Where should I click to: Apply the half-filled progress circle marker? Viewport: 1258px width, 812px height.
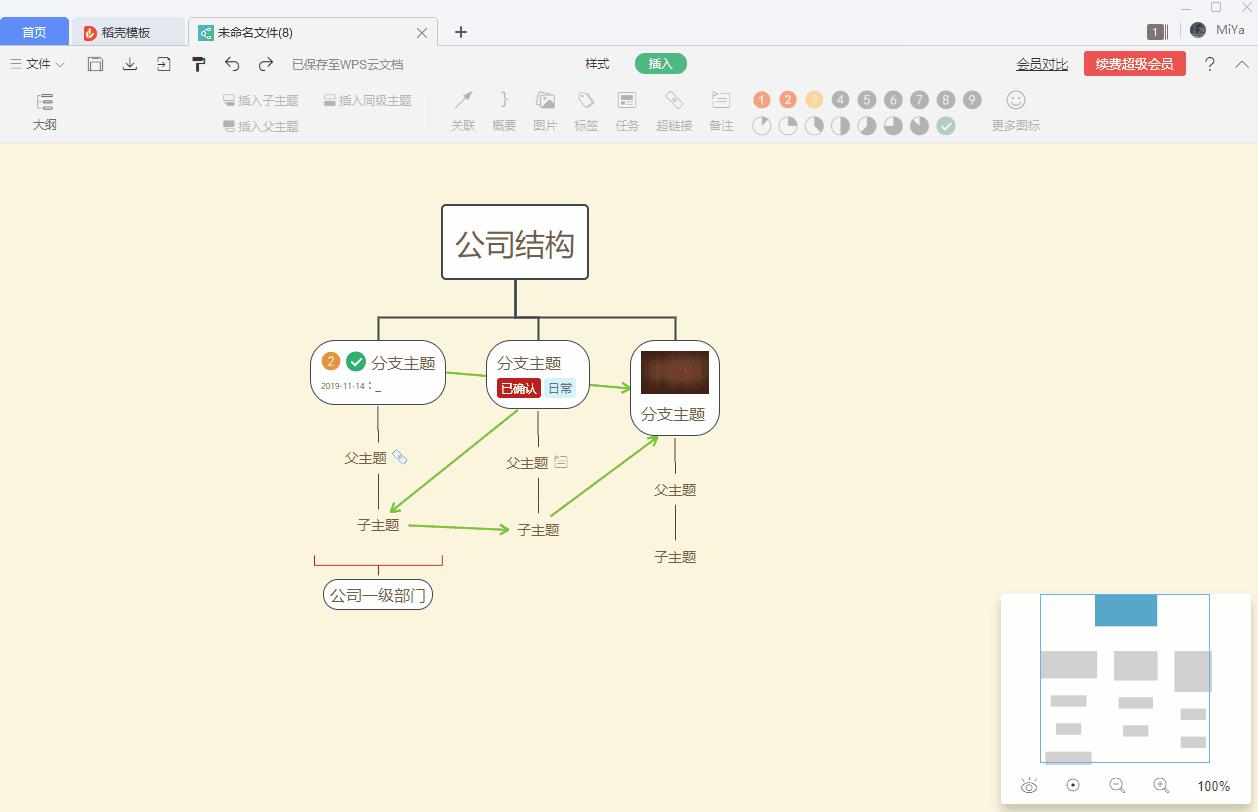[841, 125]
